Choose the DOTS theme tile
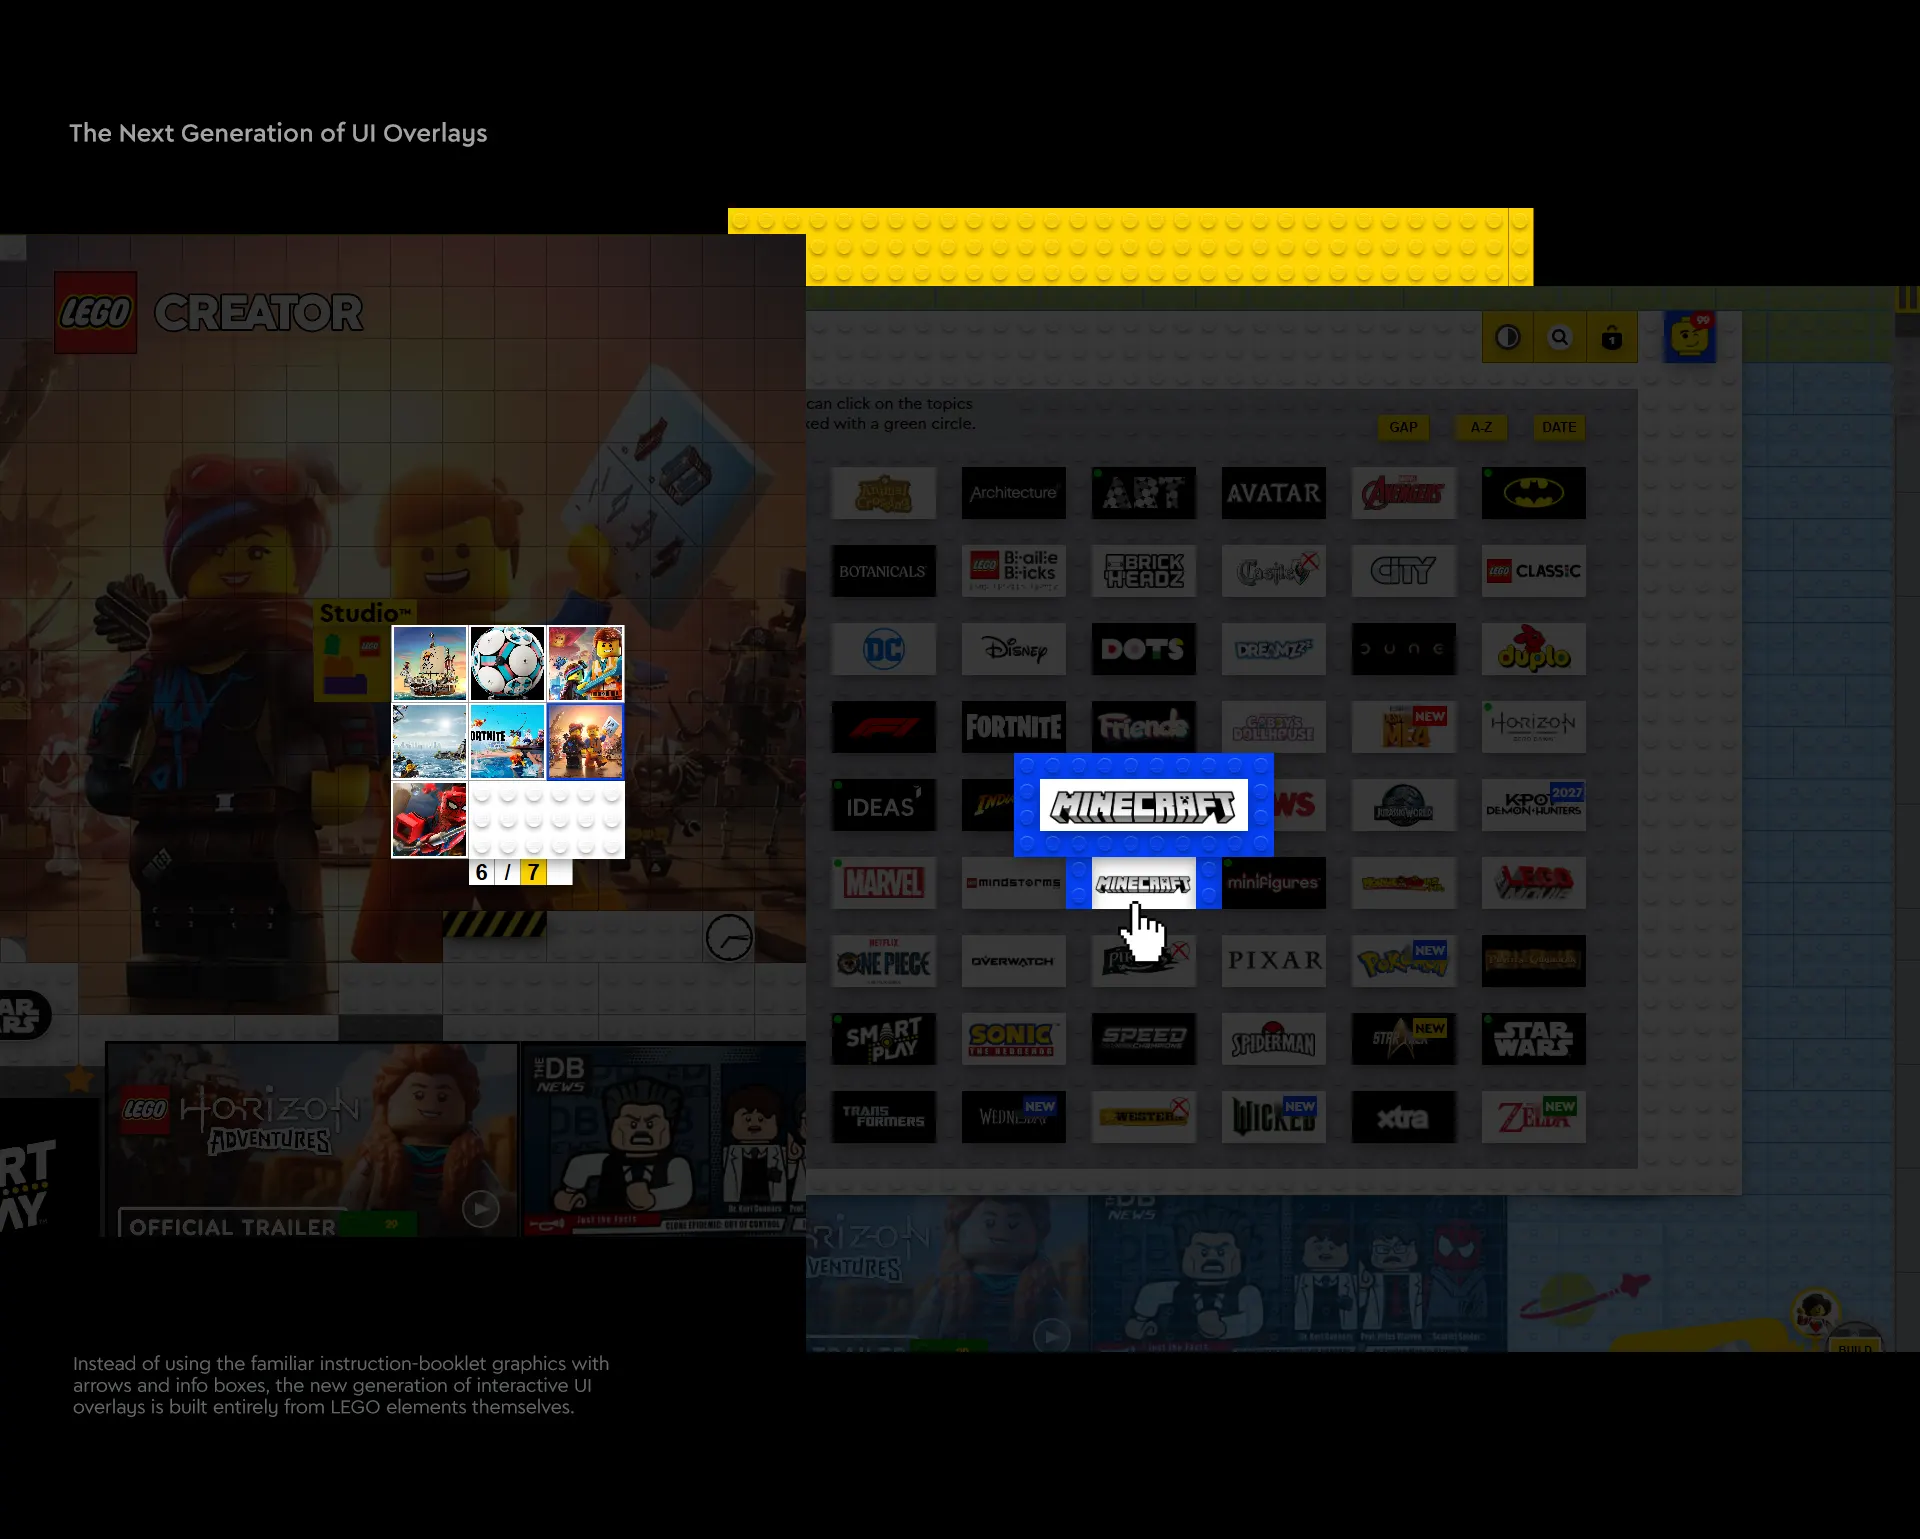Screen dimensions: 1920x1539 pos(1144,649)
